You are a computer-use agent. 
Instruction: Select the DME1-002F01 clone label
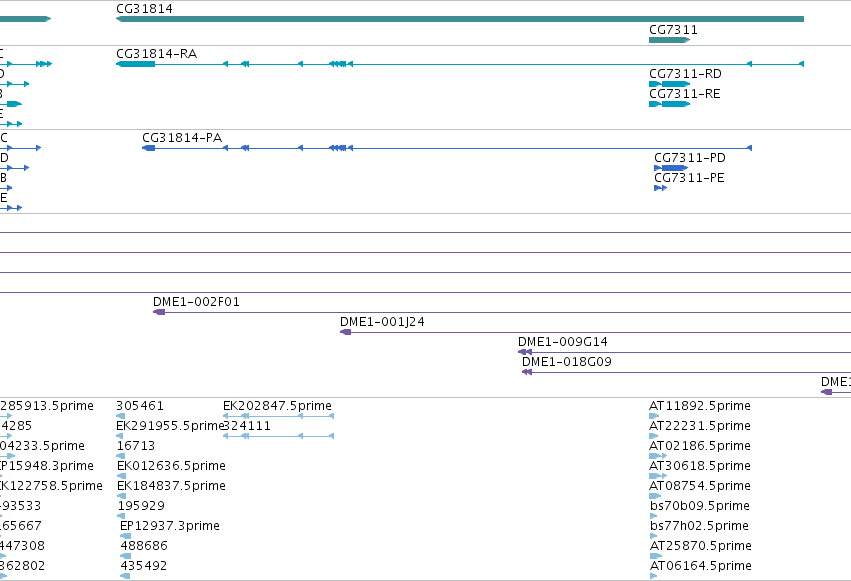coord(196,302)
